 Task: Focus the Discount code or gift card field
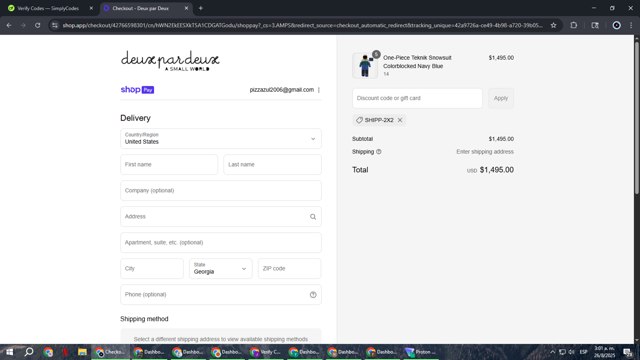click(x=417, y=98)
